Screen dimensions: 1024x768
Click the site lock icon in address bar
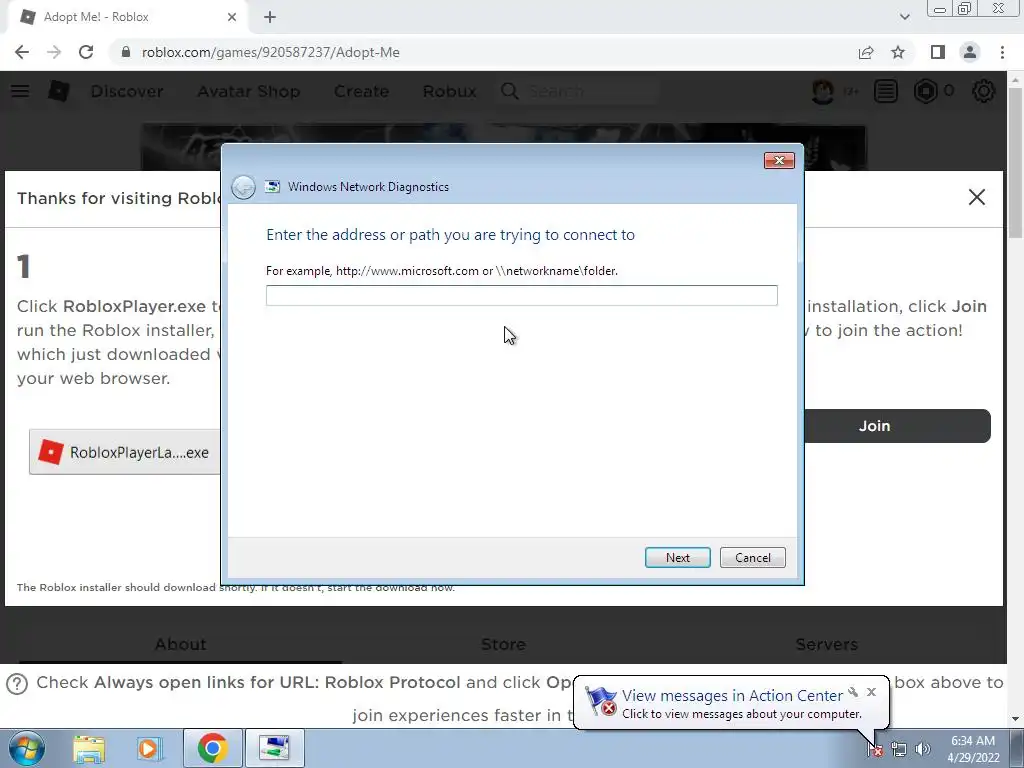coord(126,52)
